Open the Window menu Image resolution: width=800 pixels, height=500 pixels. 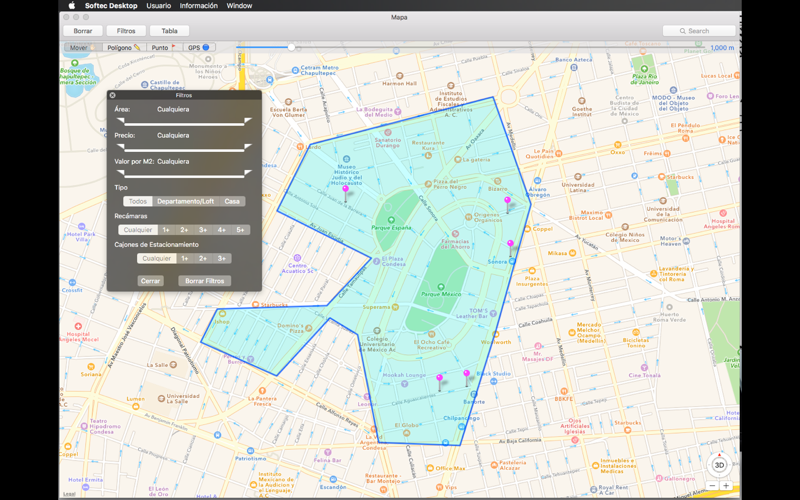tap(239, 6)
